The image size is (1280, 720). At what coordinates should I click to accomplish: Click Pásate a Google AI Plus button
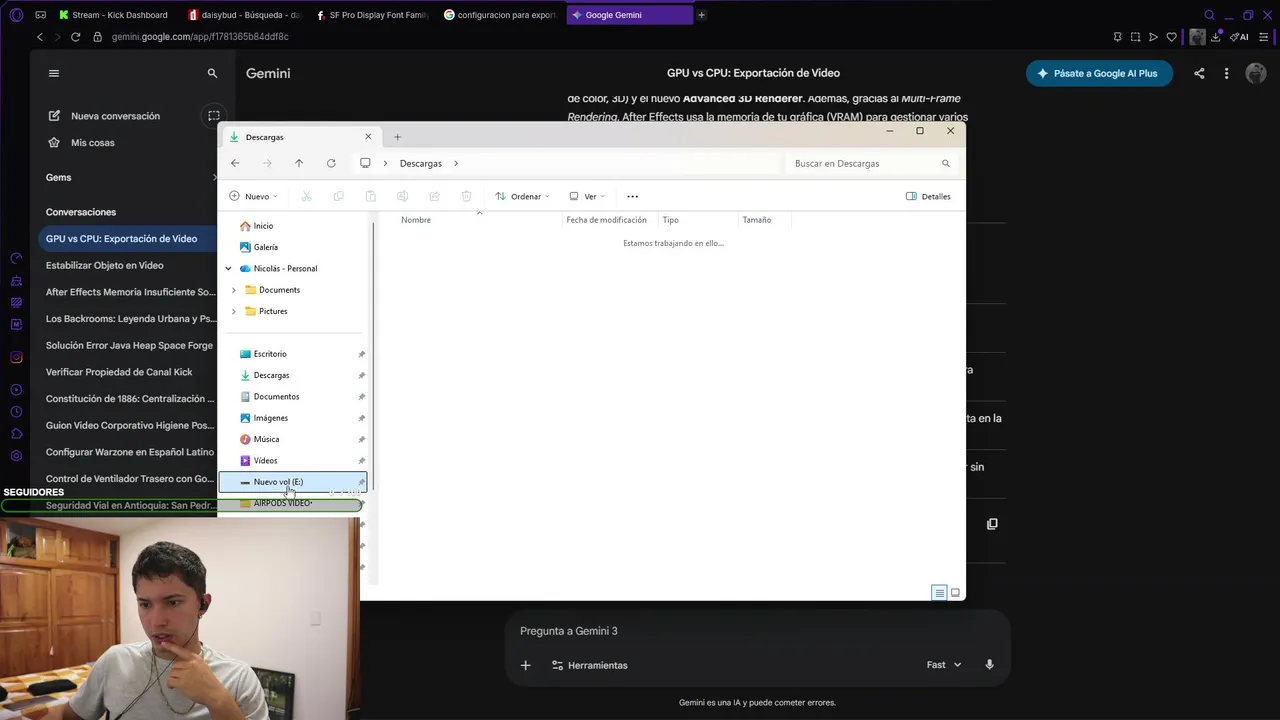pos(1099,73)
